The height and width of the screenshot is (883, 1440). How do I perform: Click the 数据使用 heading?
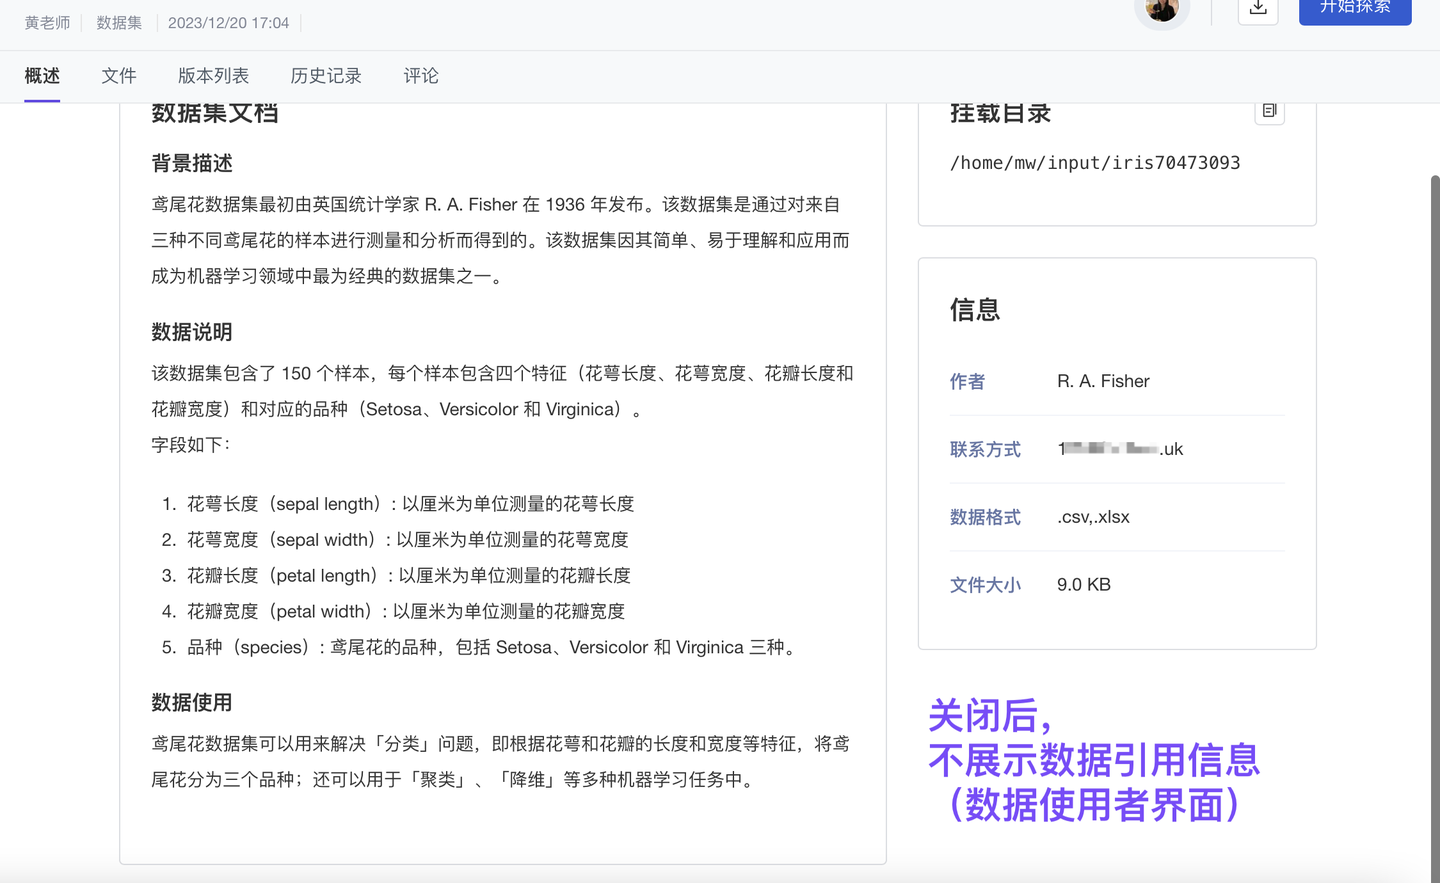(192, 703)
